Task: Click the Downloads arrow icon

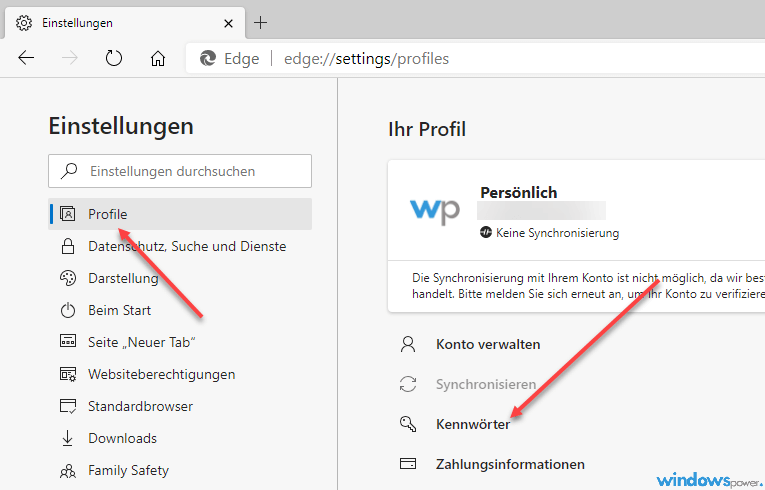Action: pyautogui.click(x=68, y=438)
